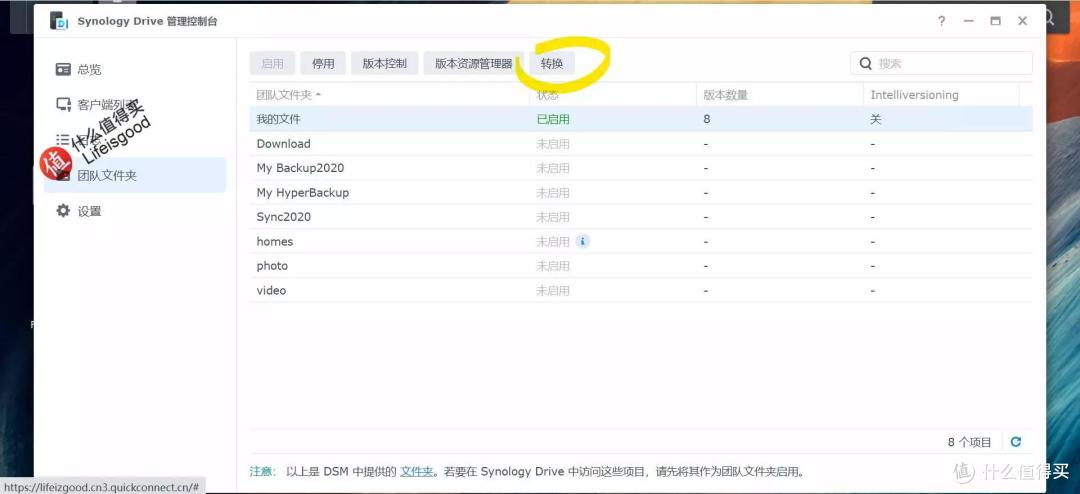Select 团队文件夹 in the sidebar
This screenshot has height=494, width=1080.
click(x=134, y=175)
